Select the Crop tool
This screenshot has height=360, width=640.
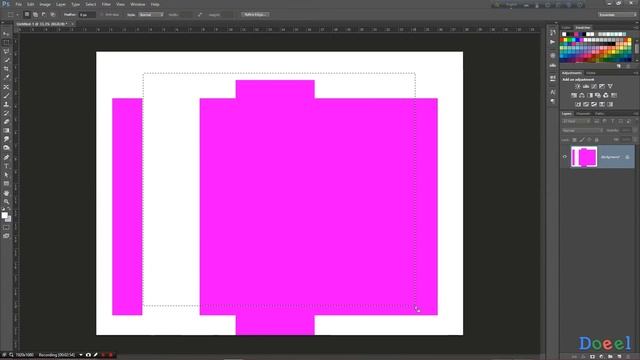pyautogui.click(x=6, y=69)
